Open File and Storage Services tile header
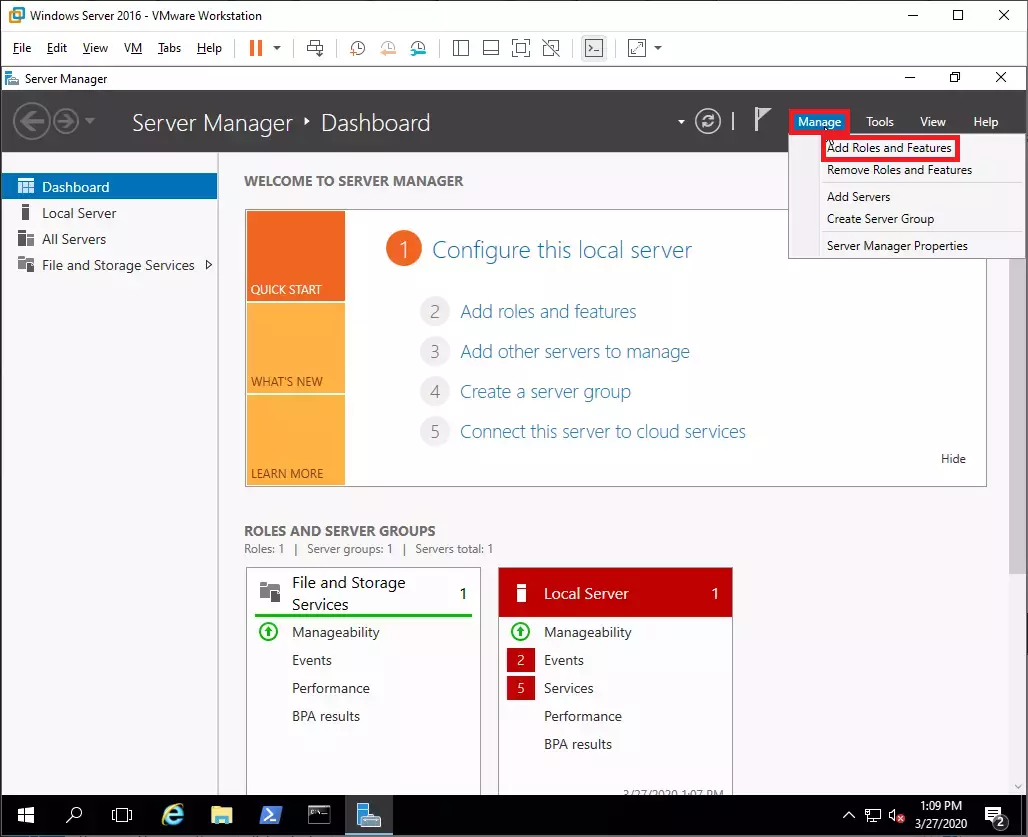Viewport: 1028px width, 837px height. click(x=363, y=593)
